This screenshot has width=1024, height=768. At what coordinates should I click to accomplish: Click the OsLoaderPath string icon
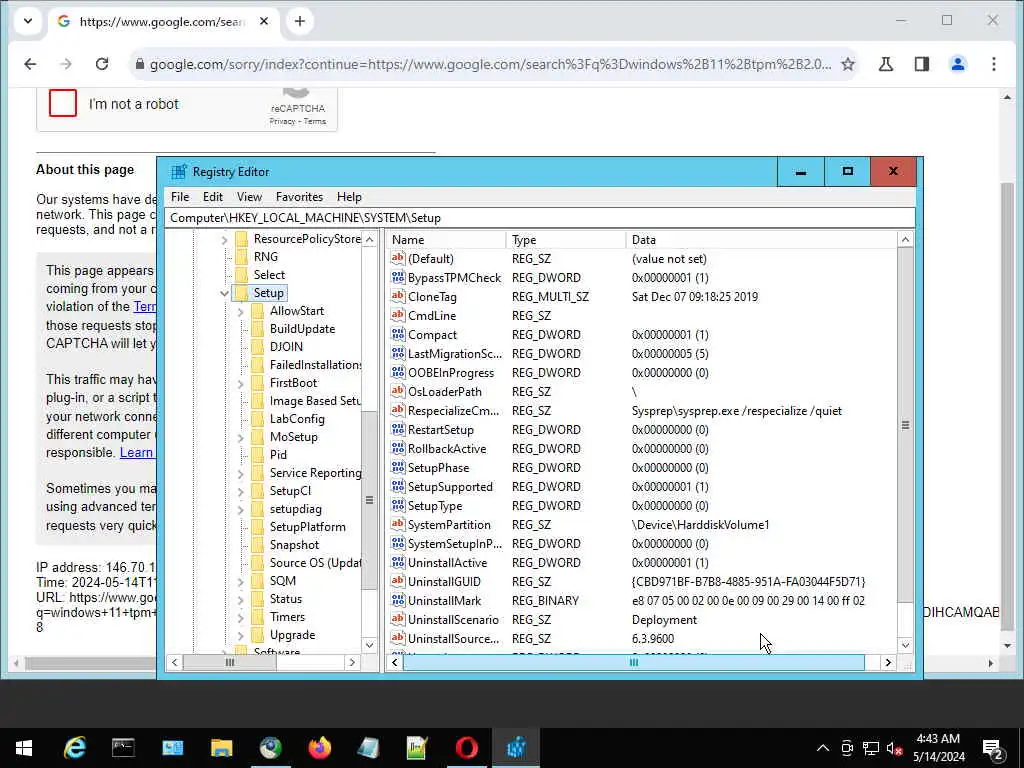(398, 391)
